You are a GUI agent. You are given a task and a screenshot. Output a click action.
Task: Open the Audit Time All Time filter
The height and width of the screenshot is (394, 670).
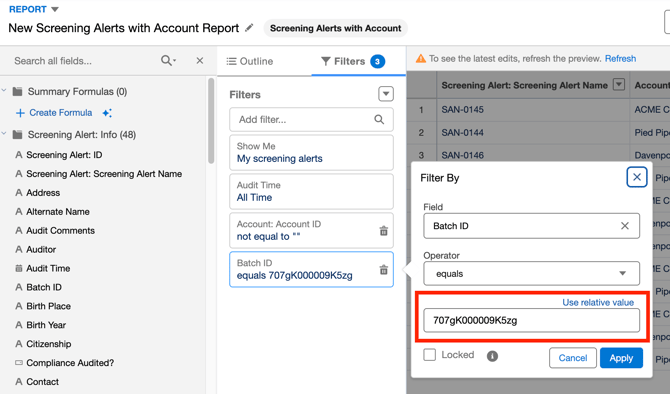pyautogui.click(x=311, y=191)
